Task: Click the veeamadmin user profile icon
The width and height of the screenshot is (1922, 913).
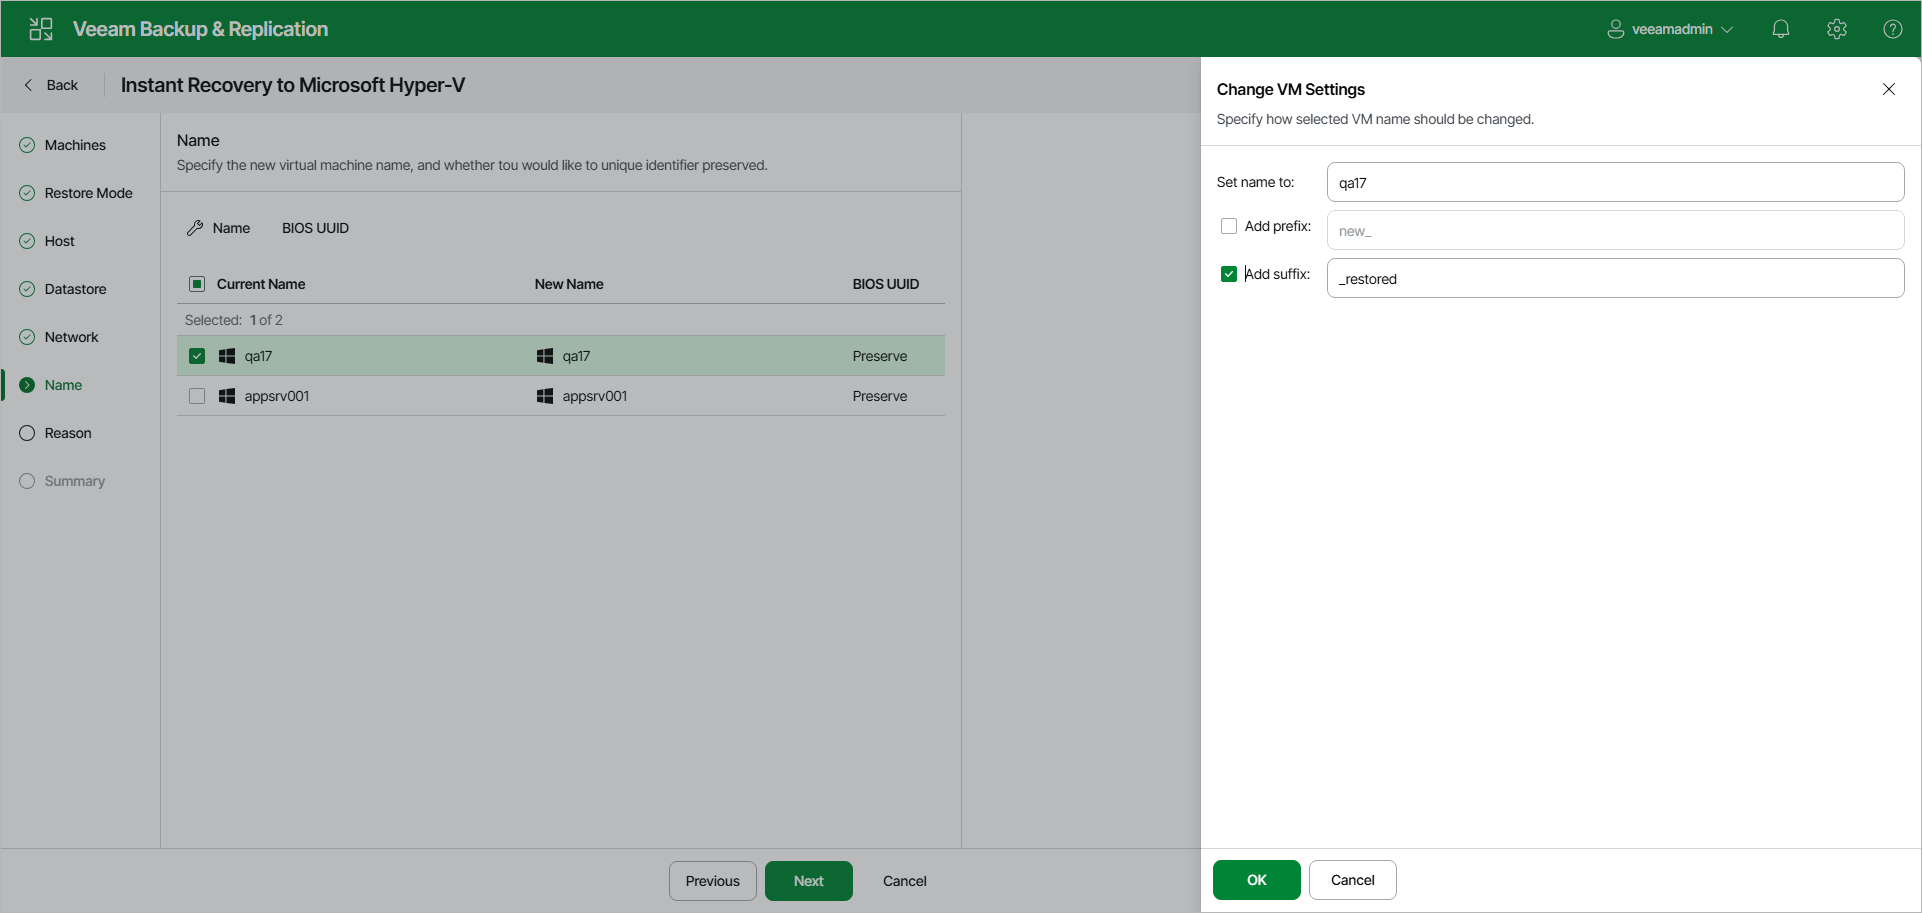Action: tap(1614, 28)
